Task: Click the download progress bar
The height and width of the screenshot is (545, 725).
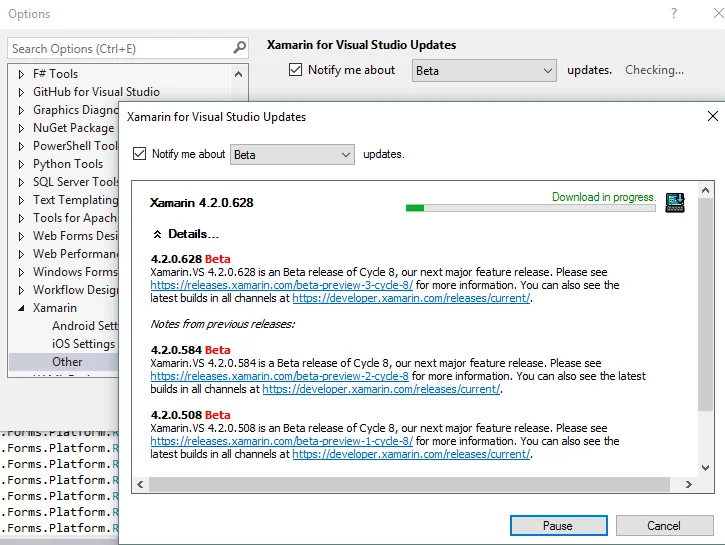Action: click(530, 208)
